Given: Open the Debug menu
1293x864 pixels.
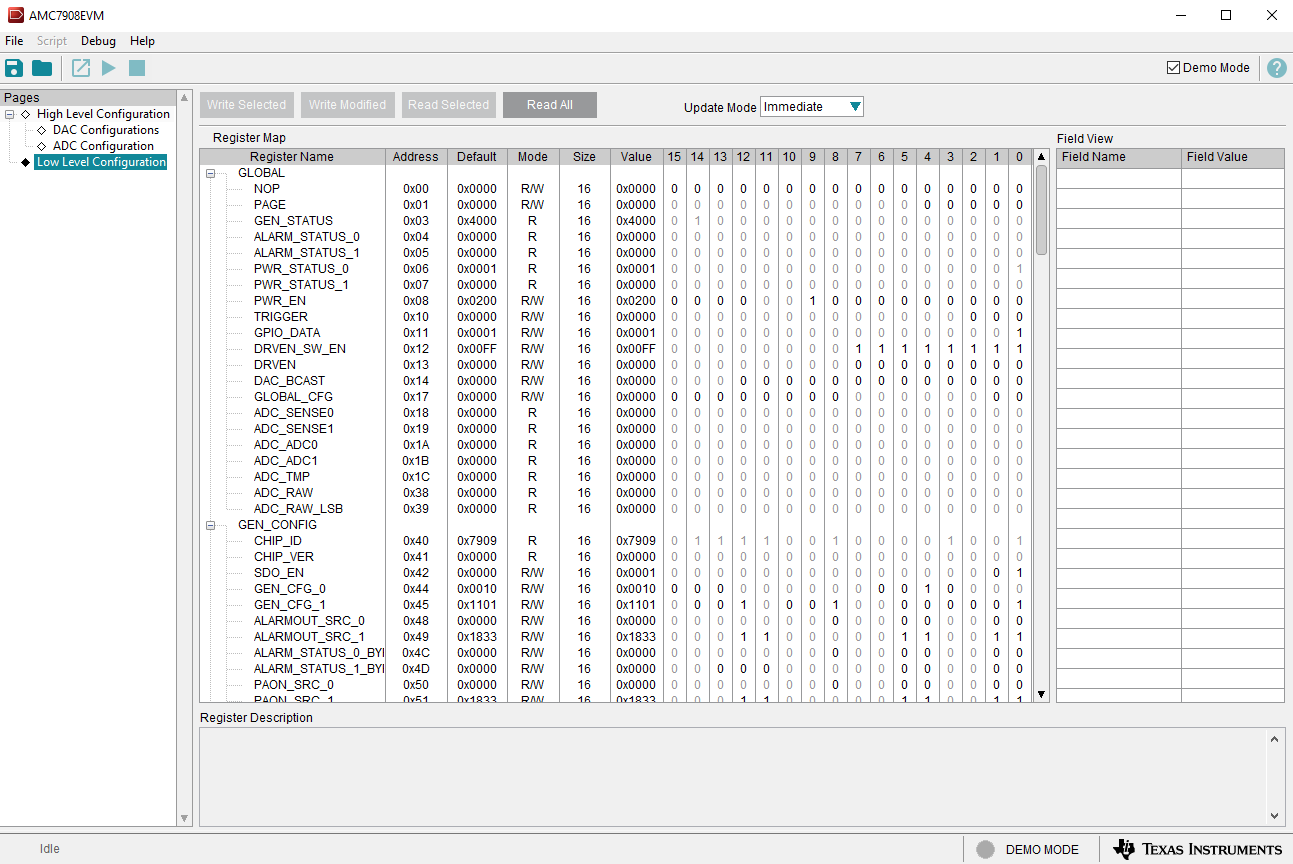Looking at the screenshot, I should [x=98, y=41].
